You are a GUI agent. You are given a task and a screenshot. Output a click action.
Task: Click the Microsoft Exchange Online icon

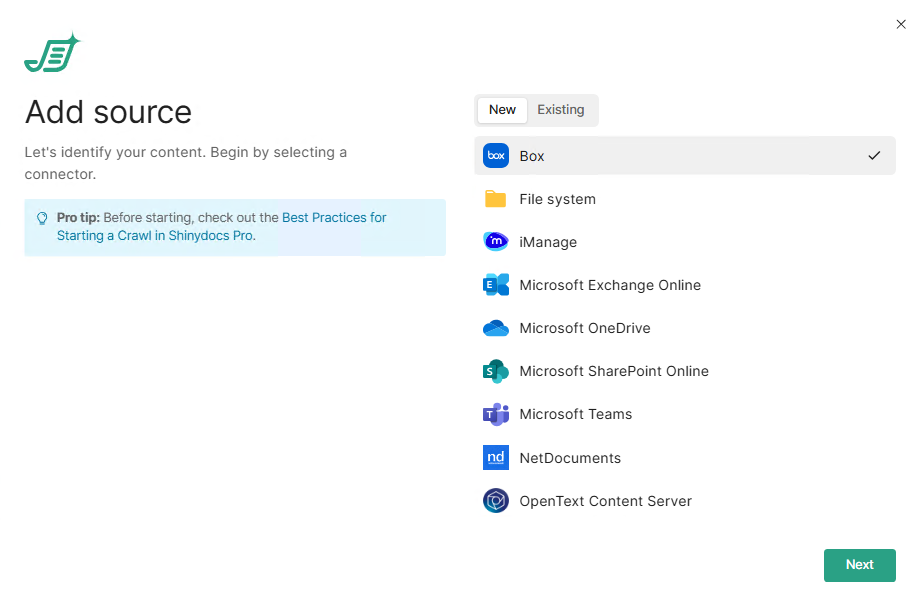496,285
